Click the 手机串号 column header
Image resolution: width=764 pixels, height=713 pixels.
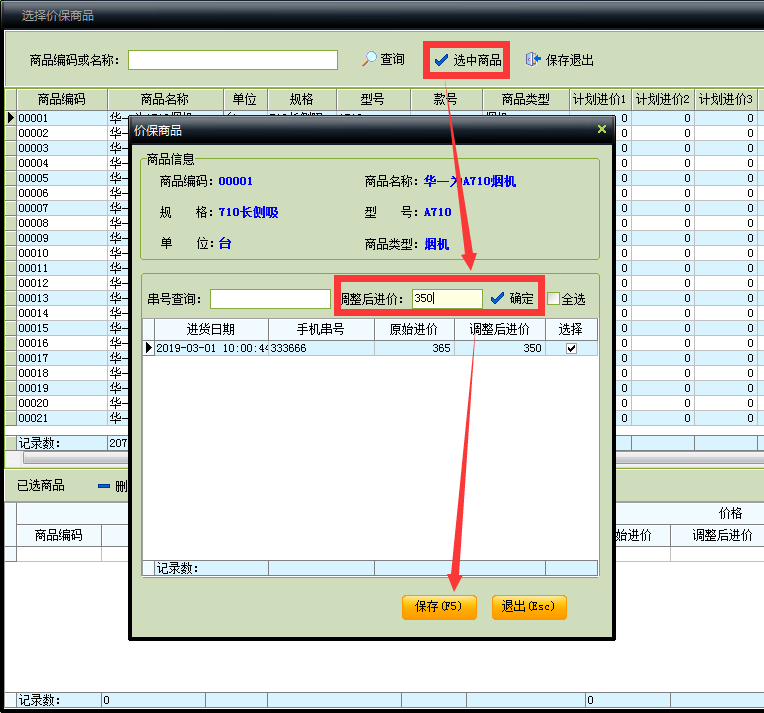(320, 329)
